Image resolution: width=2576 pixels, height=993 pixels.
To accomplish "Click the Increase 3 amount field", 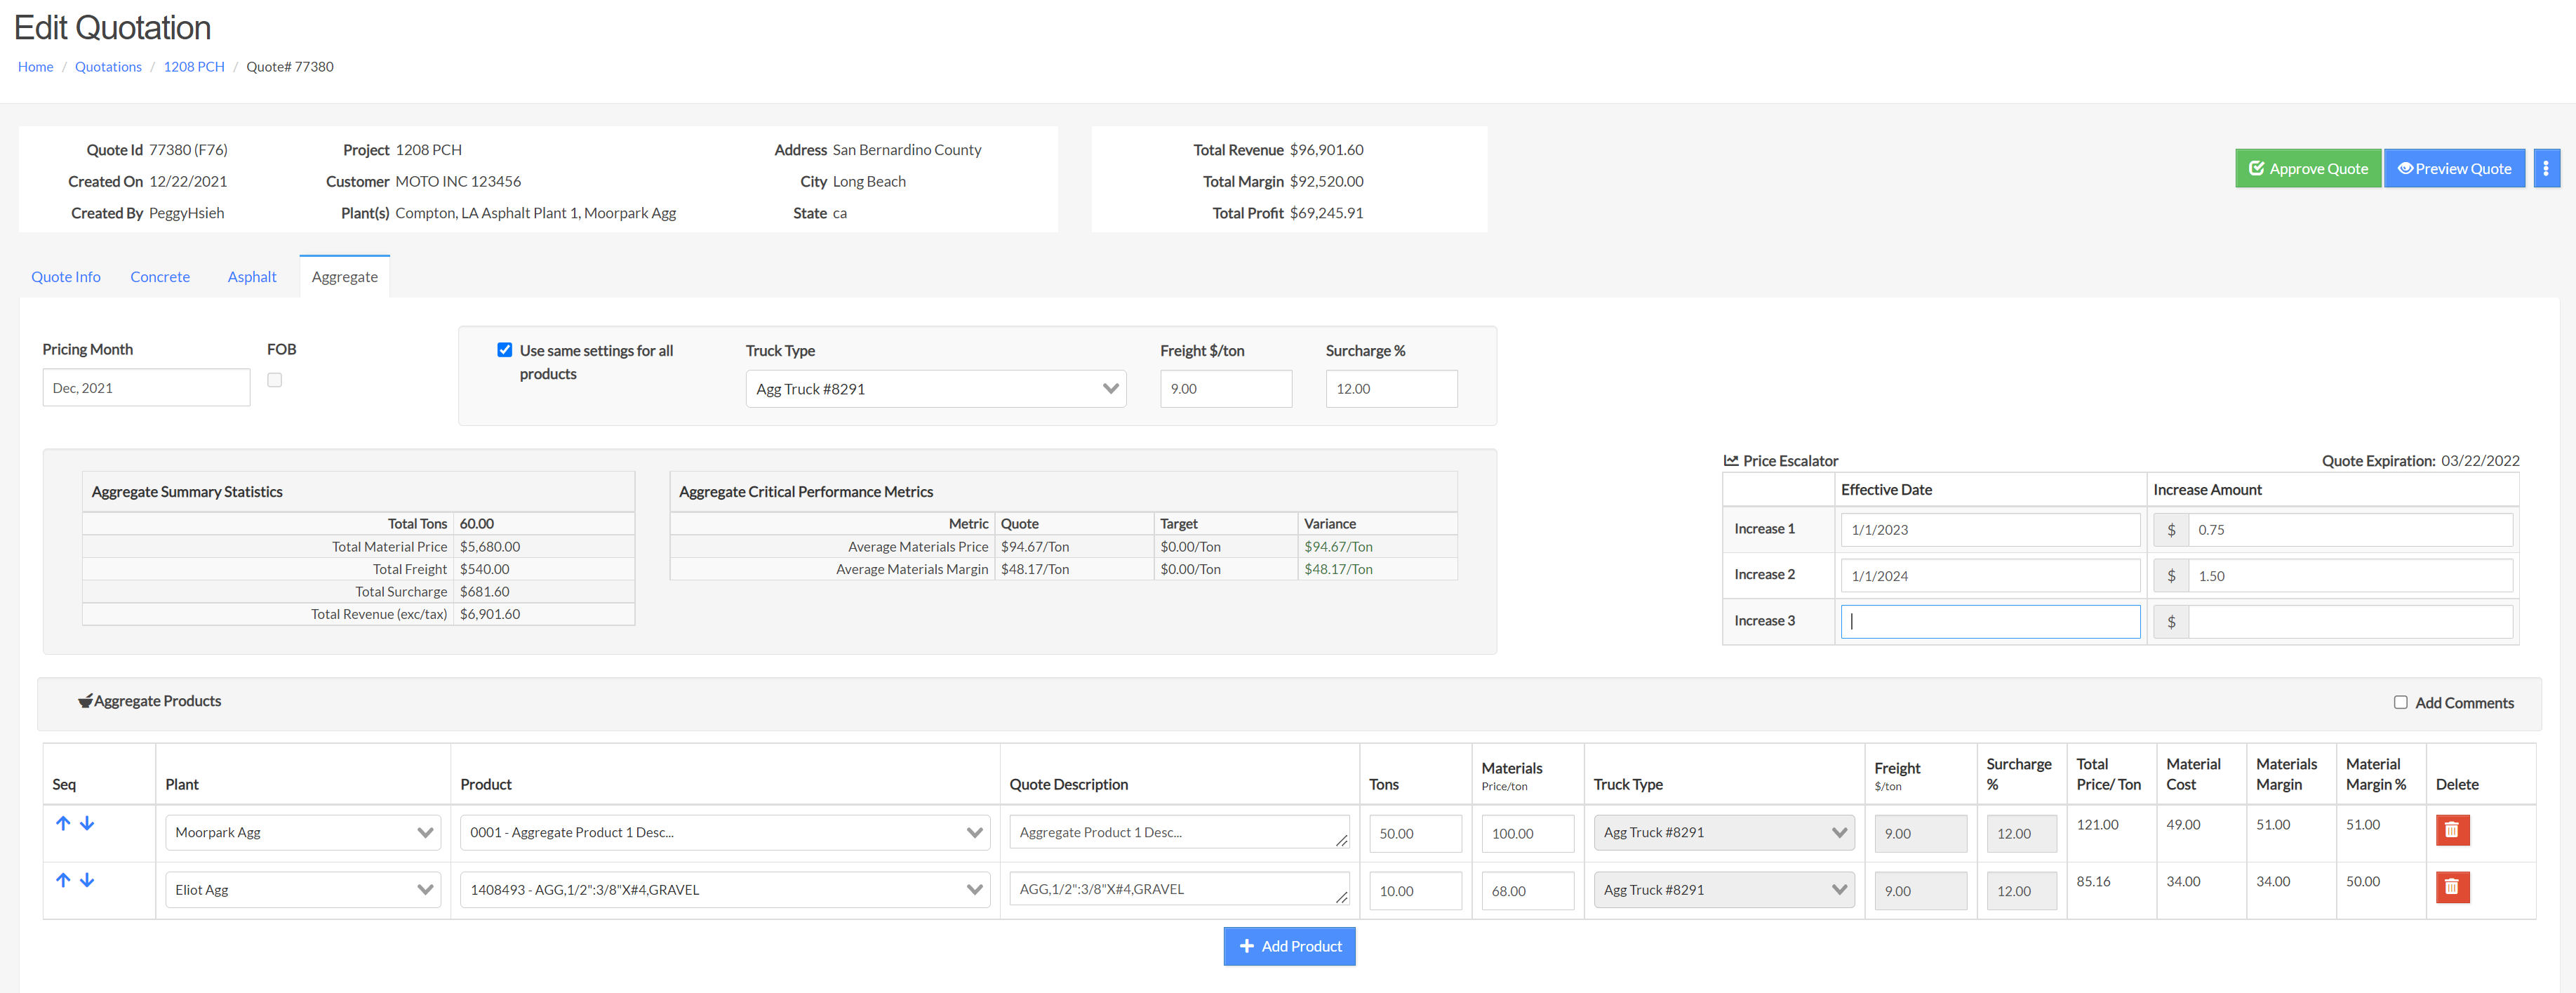I will point(2349,622).
